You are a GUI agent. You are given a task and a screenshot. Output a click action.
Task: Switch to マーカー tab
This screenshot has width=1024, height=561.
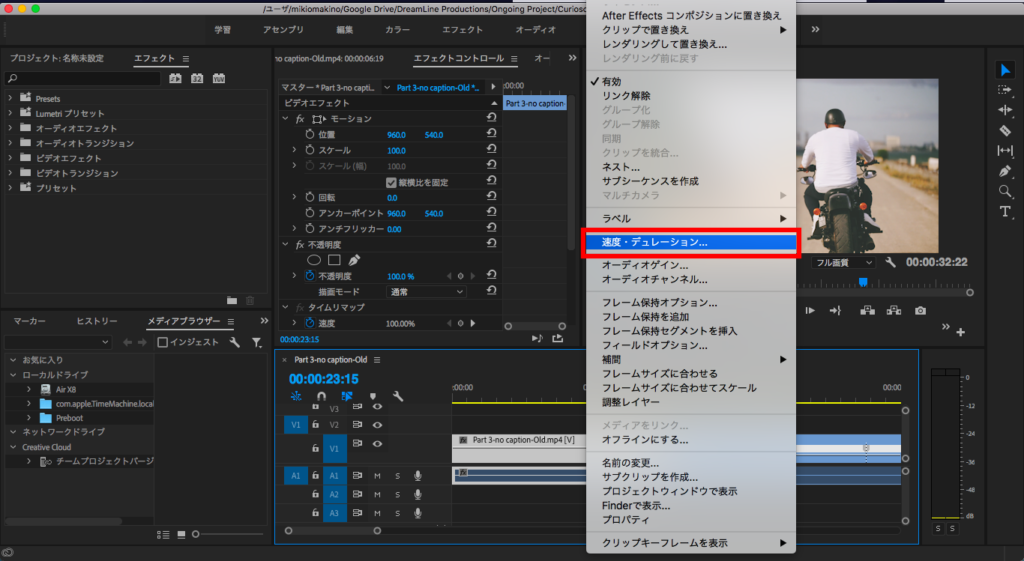[29, 321]
